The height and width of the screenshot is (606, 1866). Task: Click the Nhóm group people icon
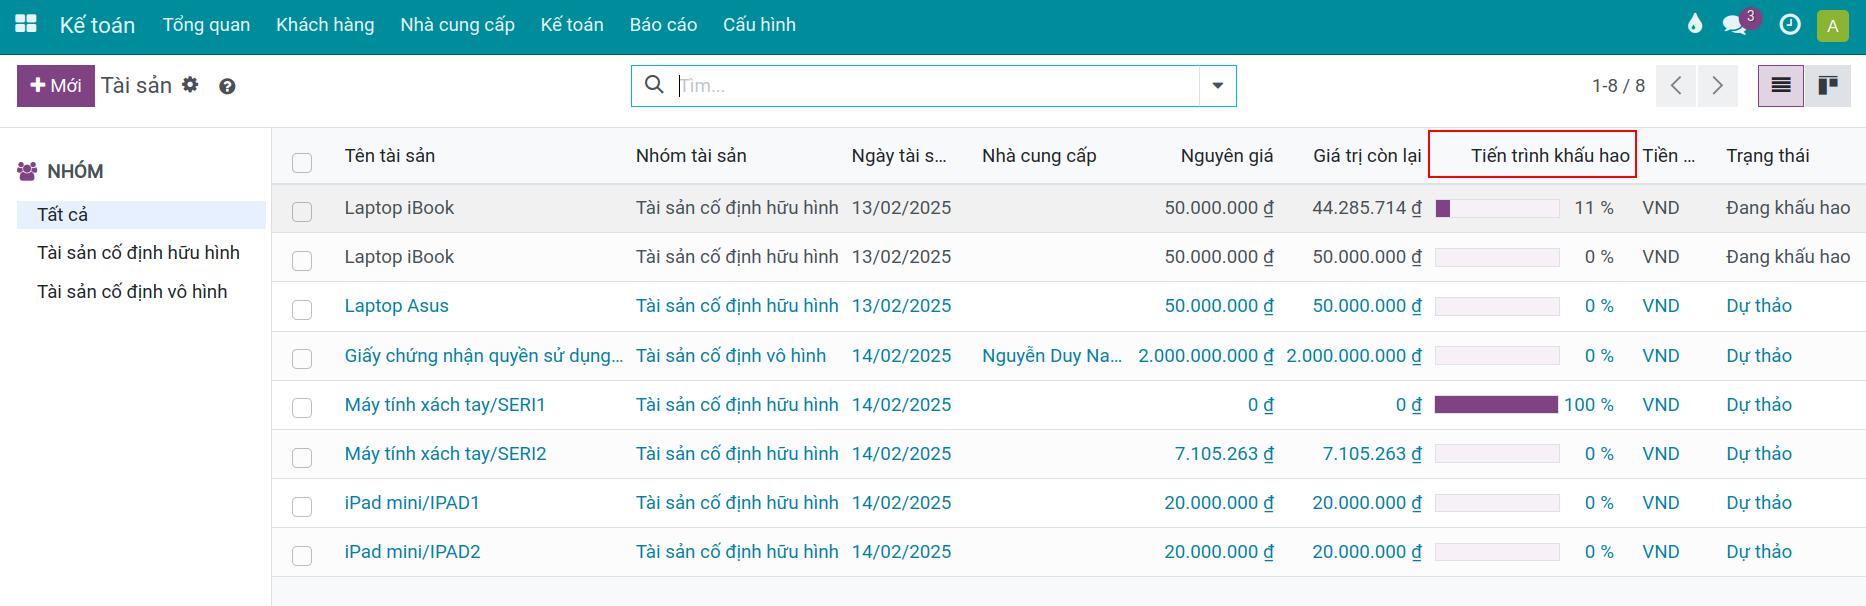27,171
